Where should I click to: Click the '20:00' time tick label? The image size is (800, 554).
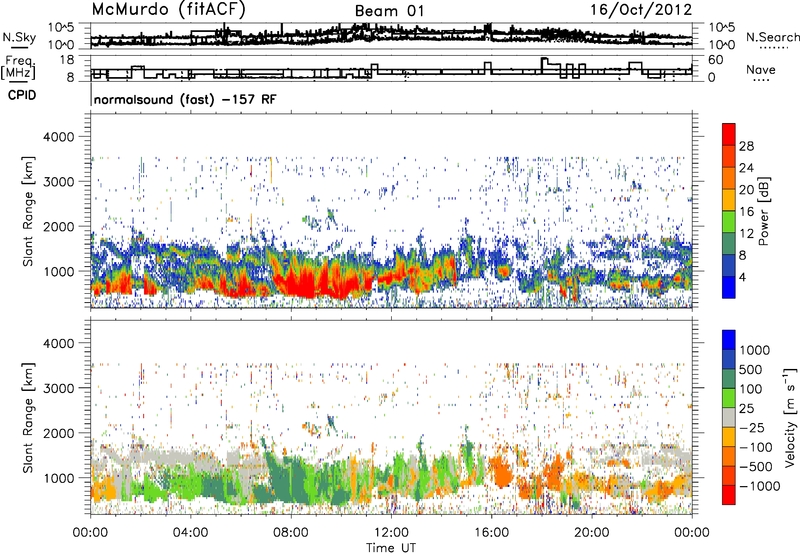(x=591, y=533)
